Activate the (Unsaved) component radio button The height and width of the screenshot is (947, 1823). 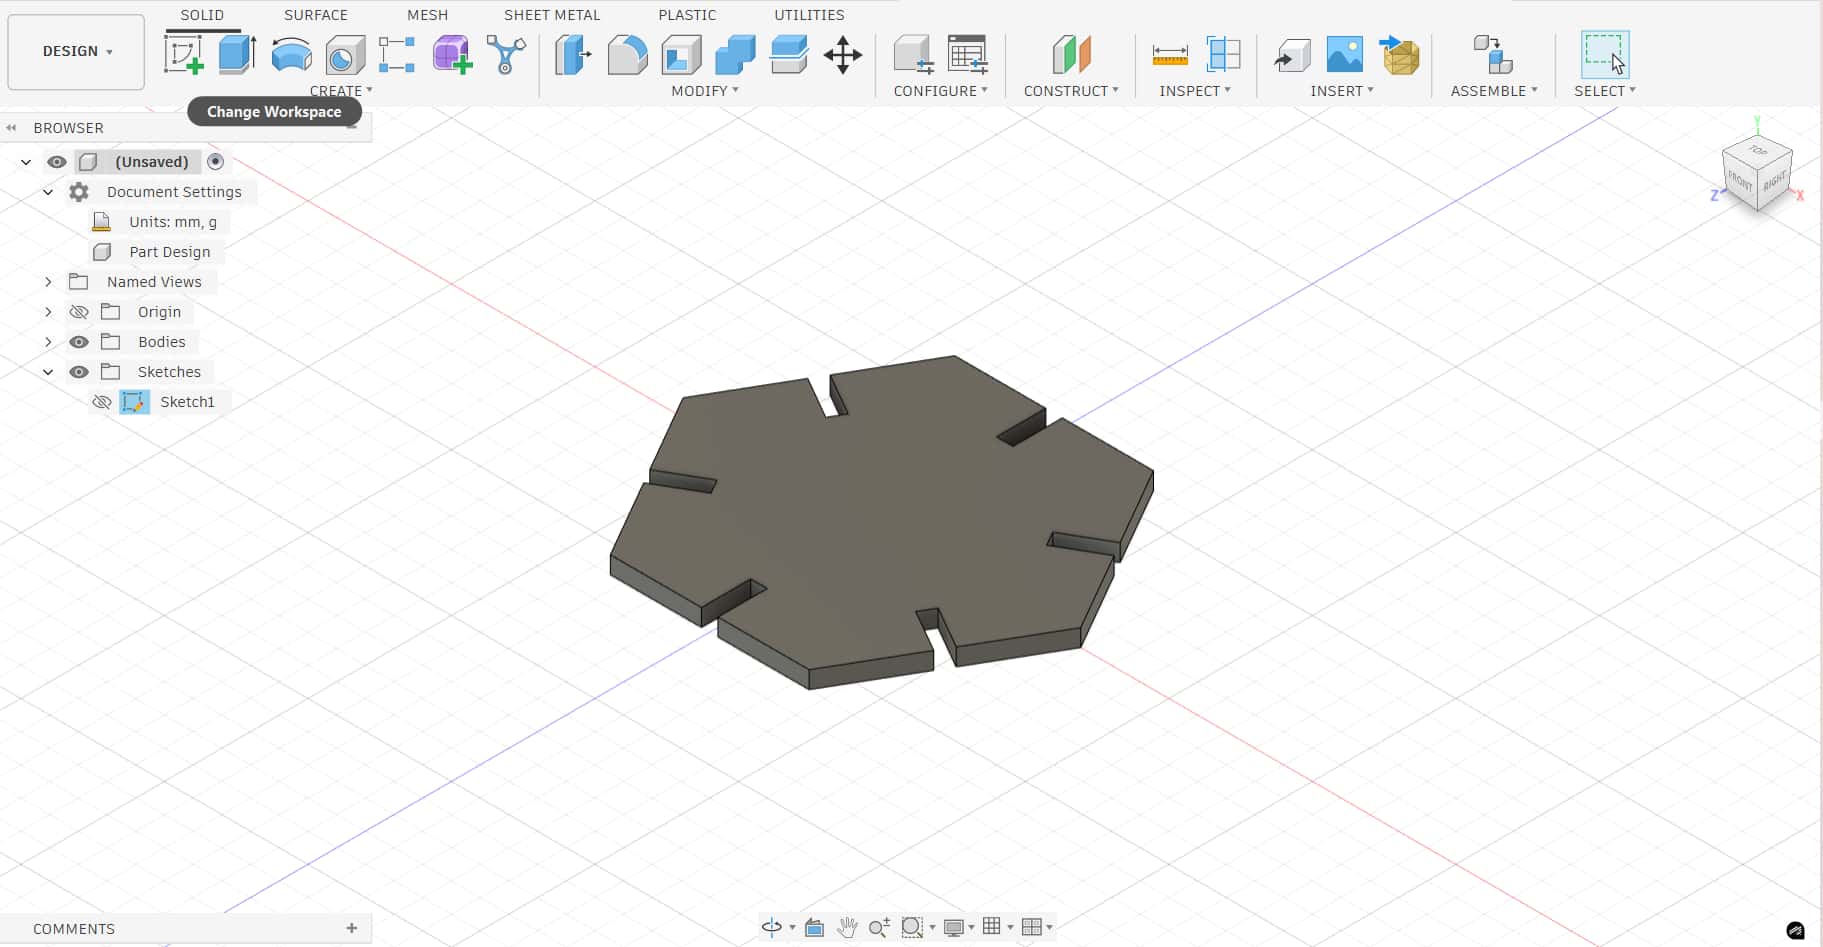[215, 161]
